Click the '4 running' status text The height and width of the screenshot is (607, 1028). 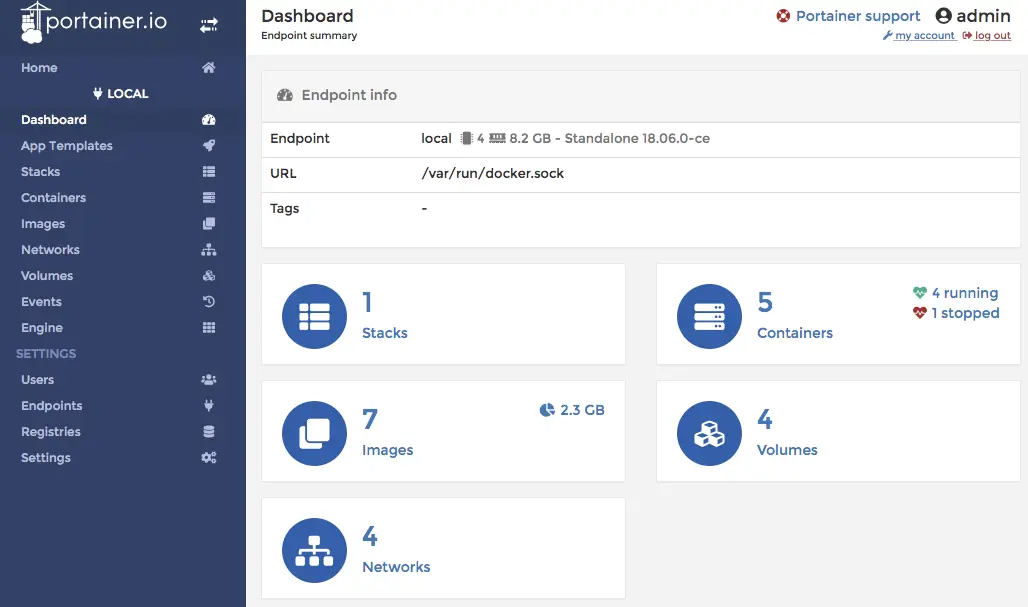pyautogui.click(x=965, y=293)
